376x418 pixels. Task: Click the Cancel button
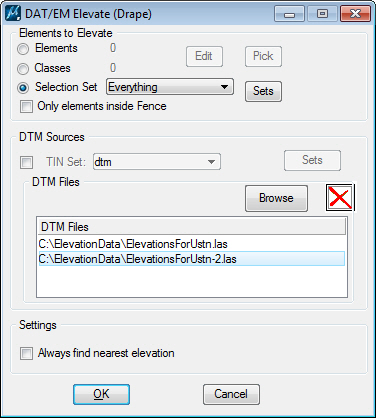[x=231, y=394]
